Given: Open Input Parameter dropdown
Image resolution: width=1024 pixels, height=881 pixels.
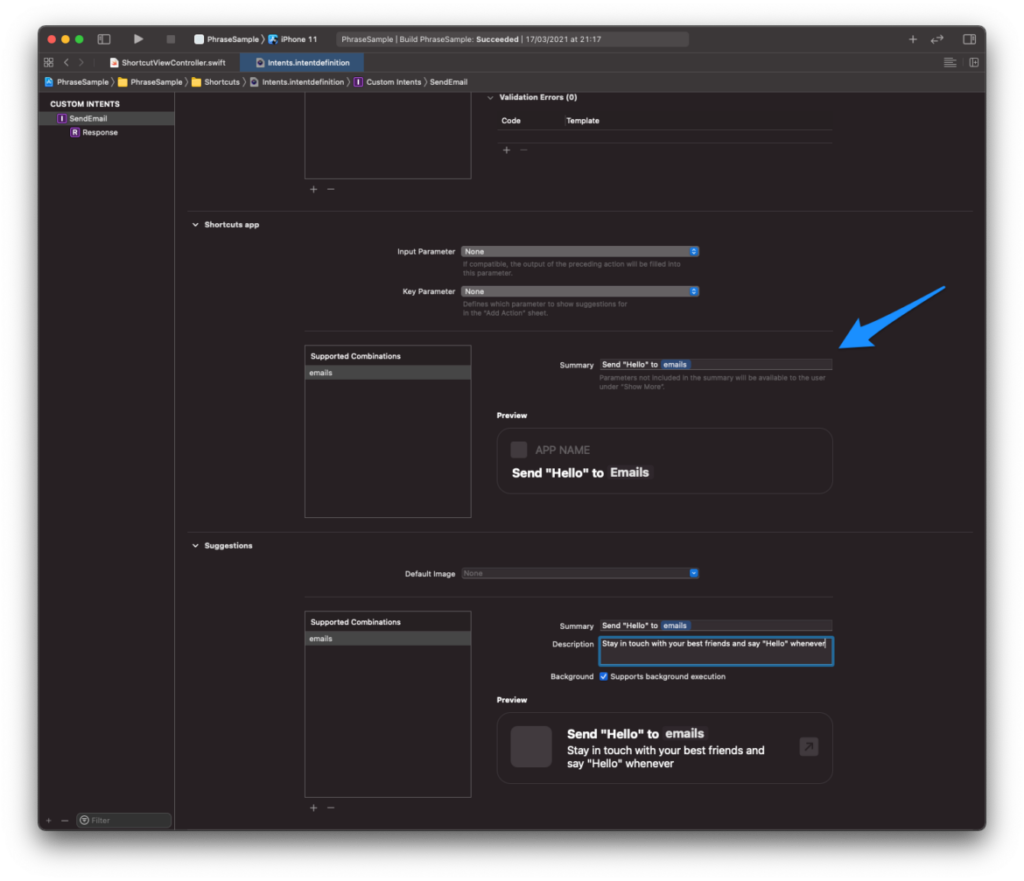Looking at the screenshot, I should (580, 251).
